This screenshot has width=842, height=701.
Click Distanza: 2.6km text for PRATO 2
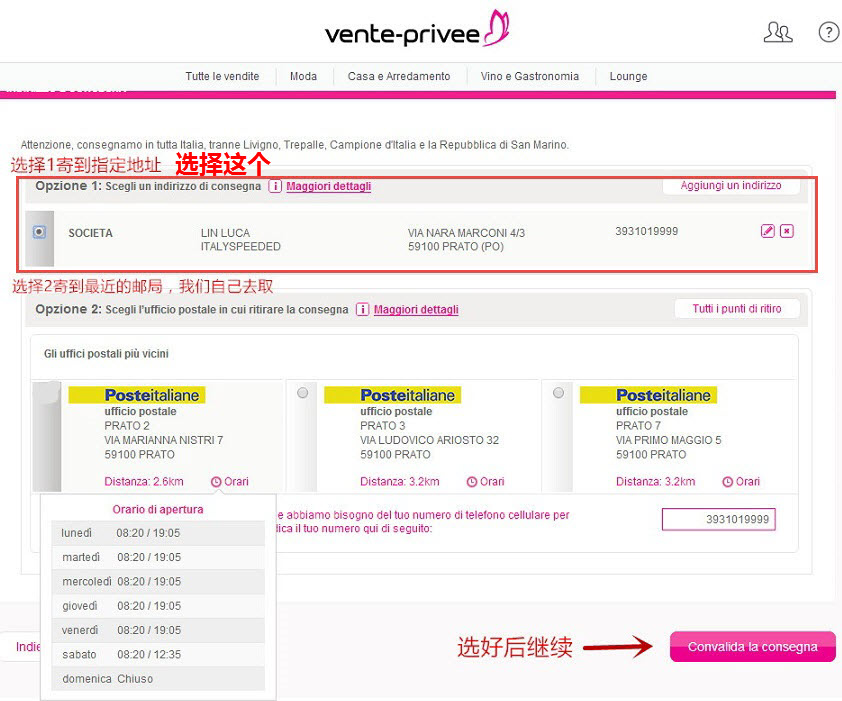144,482
